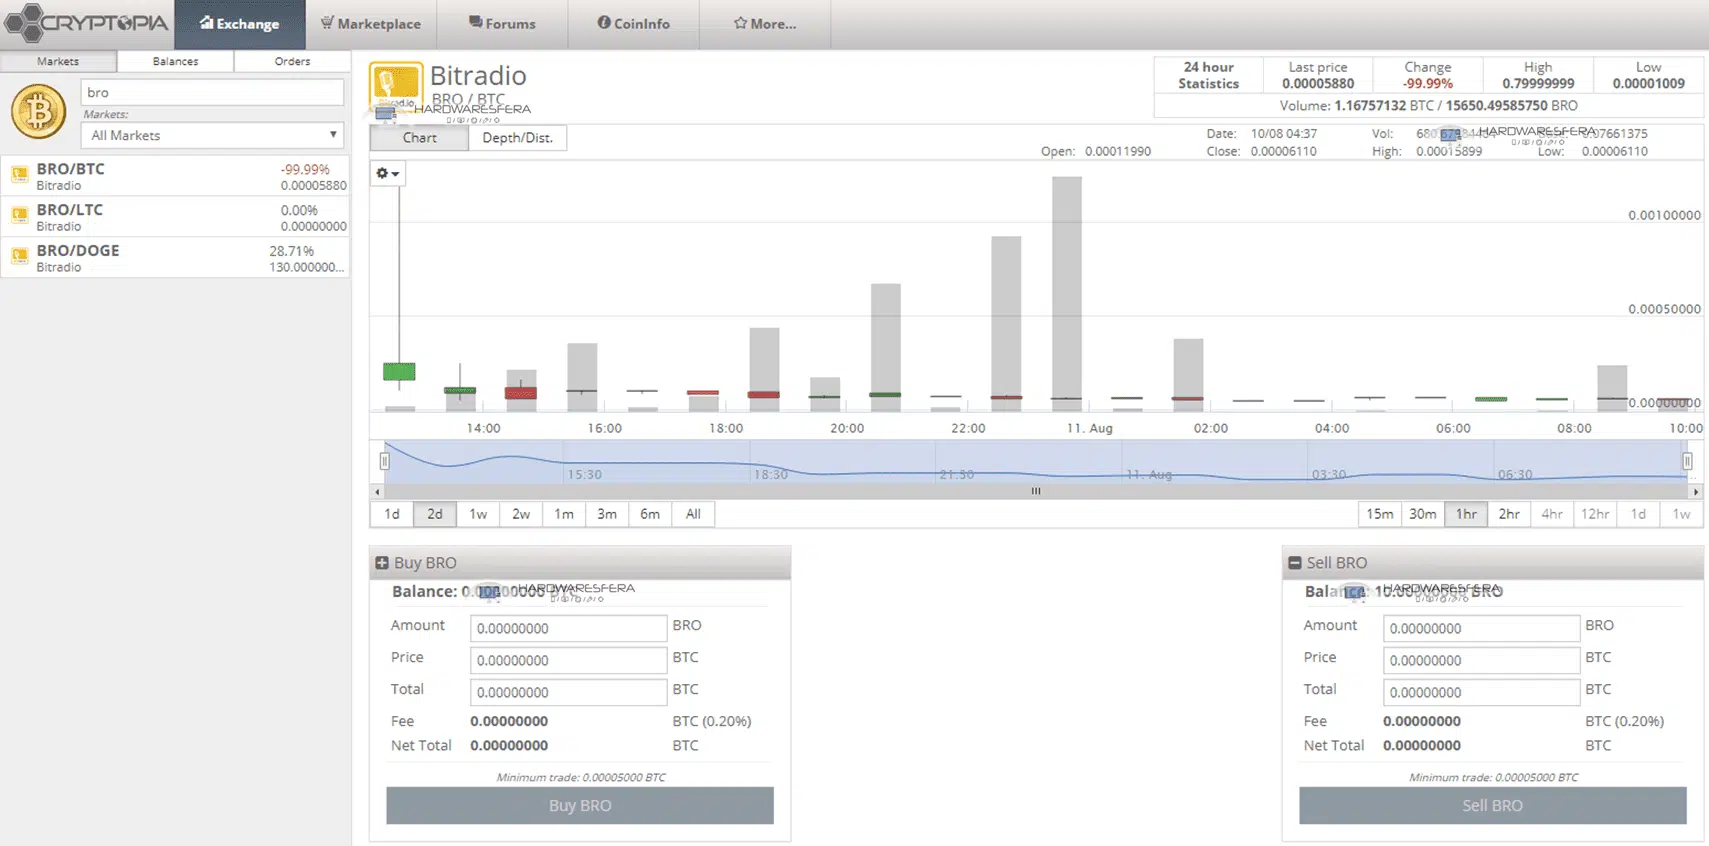Click the navigator scrollbar right arrow

click(1695, 492)
